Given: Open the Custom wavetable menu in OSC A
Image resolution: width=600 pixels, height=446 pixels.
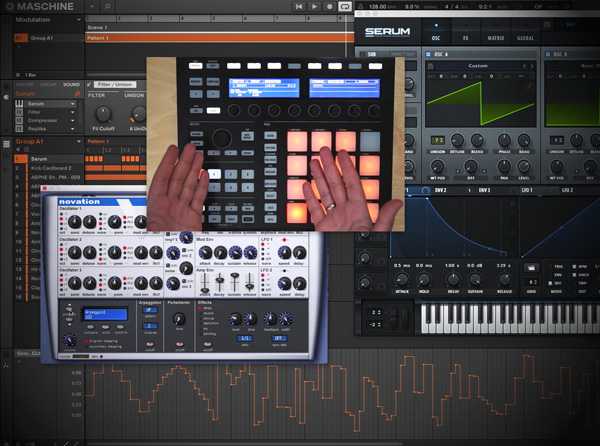Looking at the screenshot, I should (x=478, y=66).
